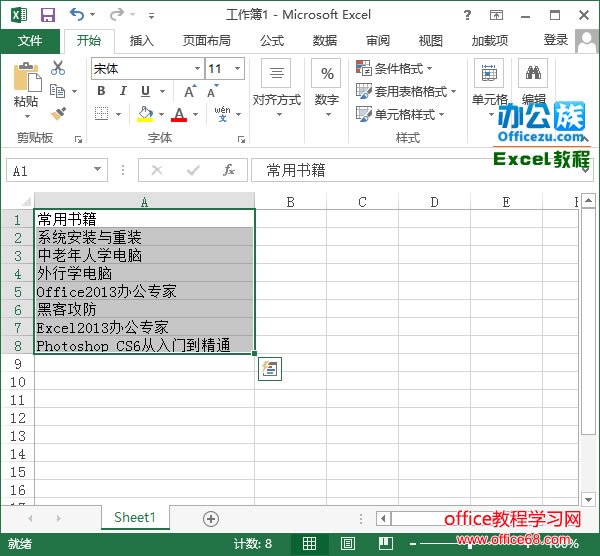Click the Excel Help question mark
The height and width of the screenshot is (556, 600).
[467, 15]
